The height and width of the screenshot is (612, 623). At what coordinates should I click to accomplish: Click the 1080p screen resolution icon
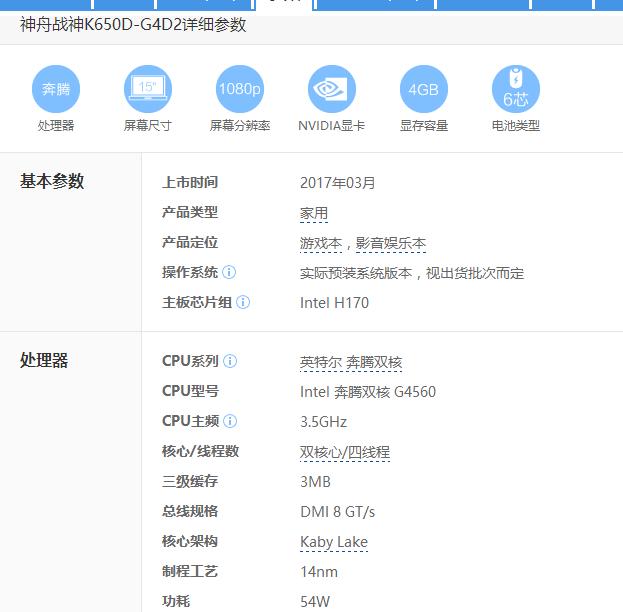coord(240,89)
